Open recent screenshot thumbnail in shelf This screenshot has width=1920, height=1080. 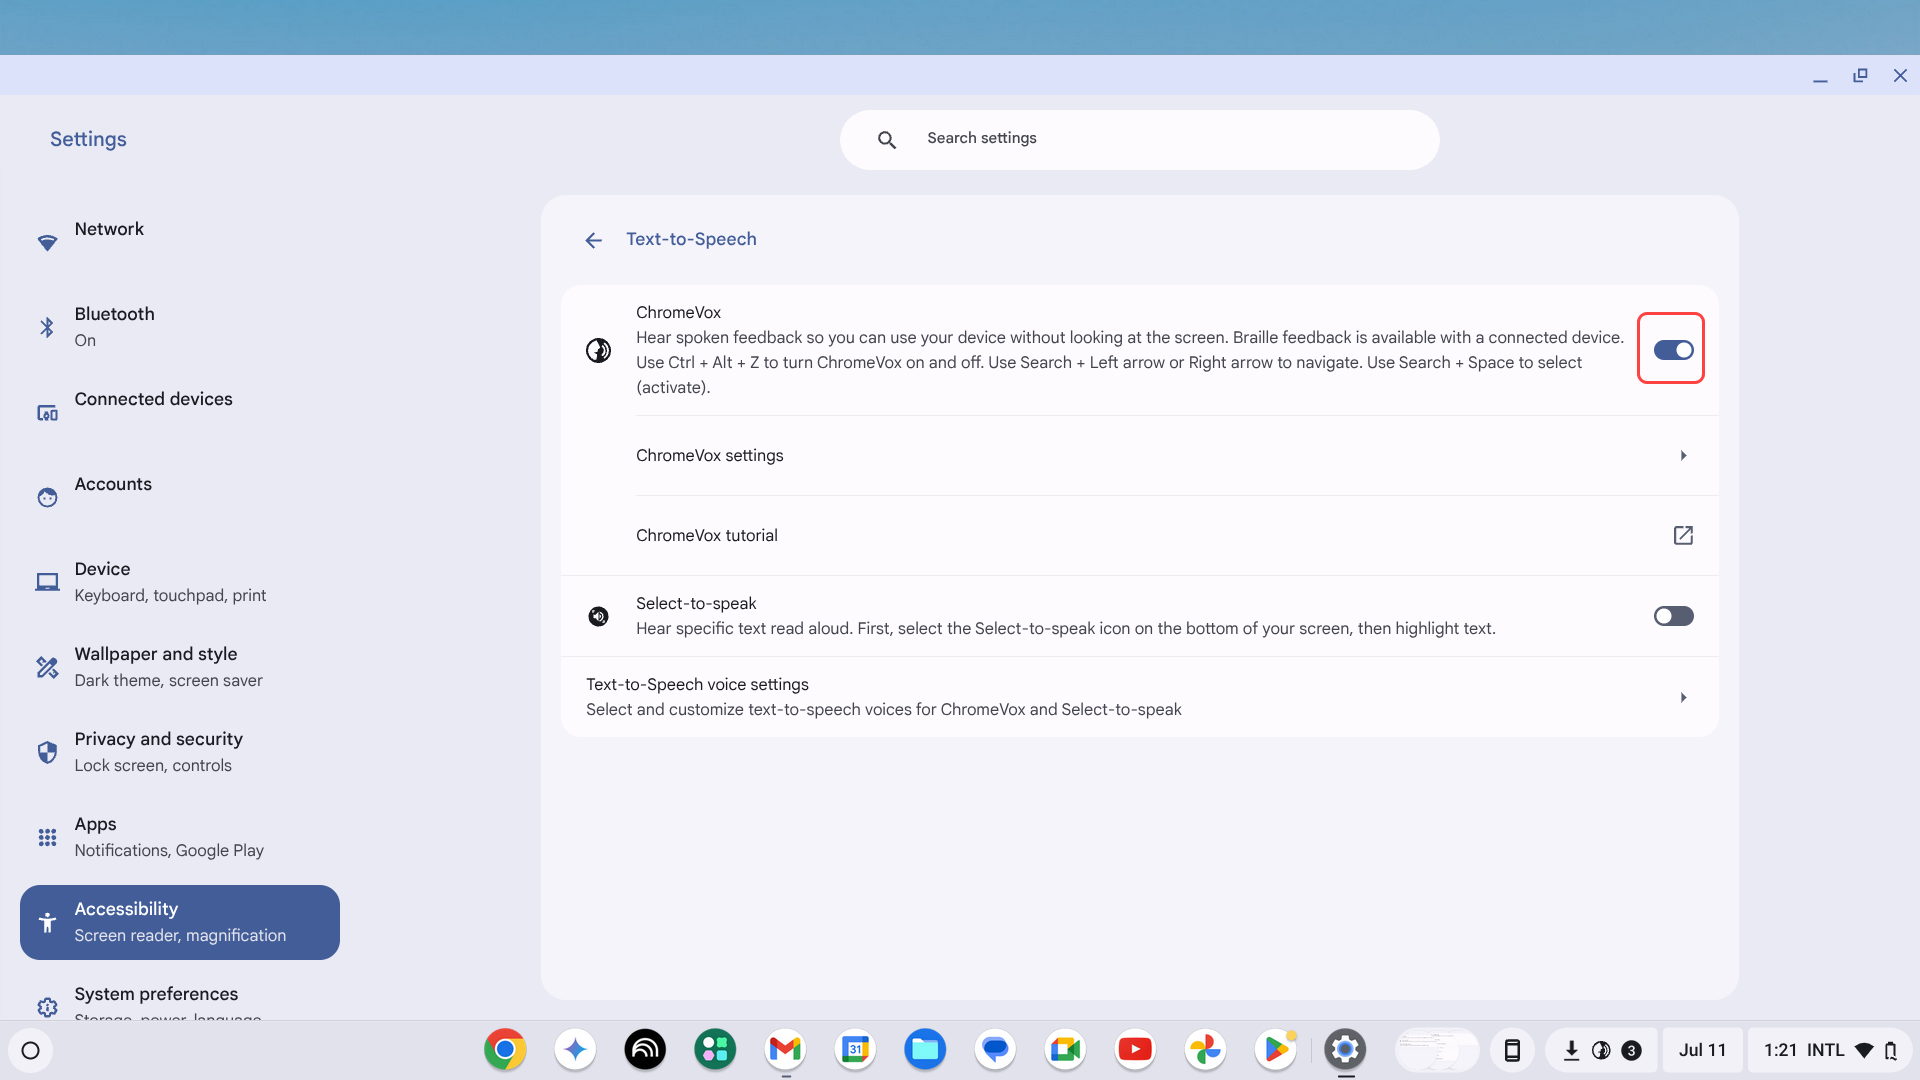[1436, 1050]
